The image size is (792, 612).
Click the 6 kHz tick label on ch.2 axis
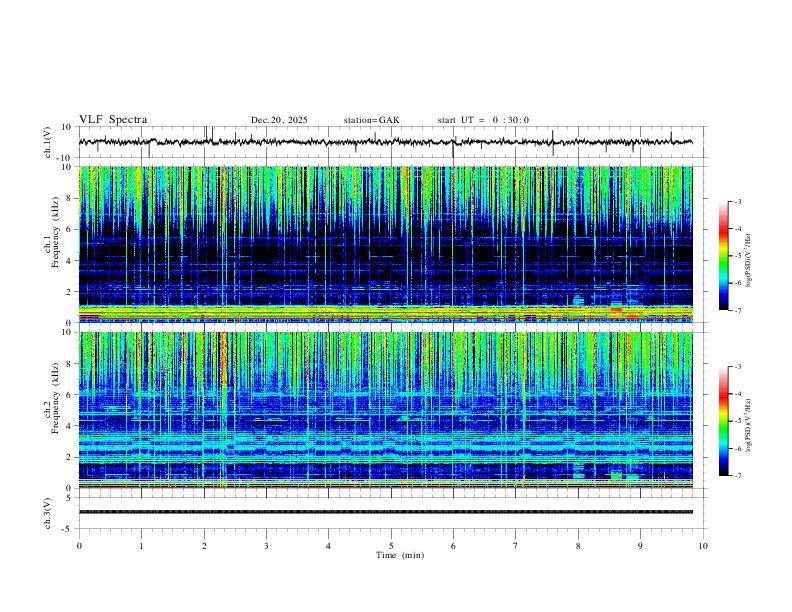pyautogui.click(x=68, y=395)
